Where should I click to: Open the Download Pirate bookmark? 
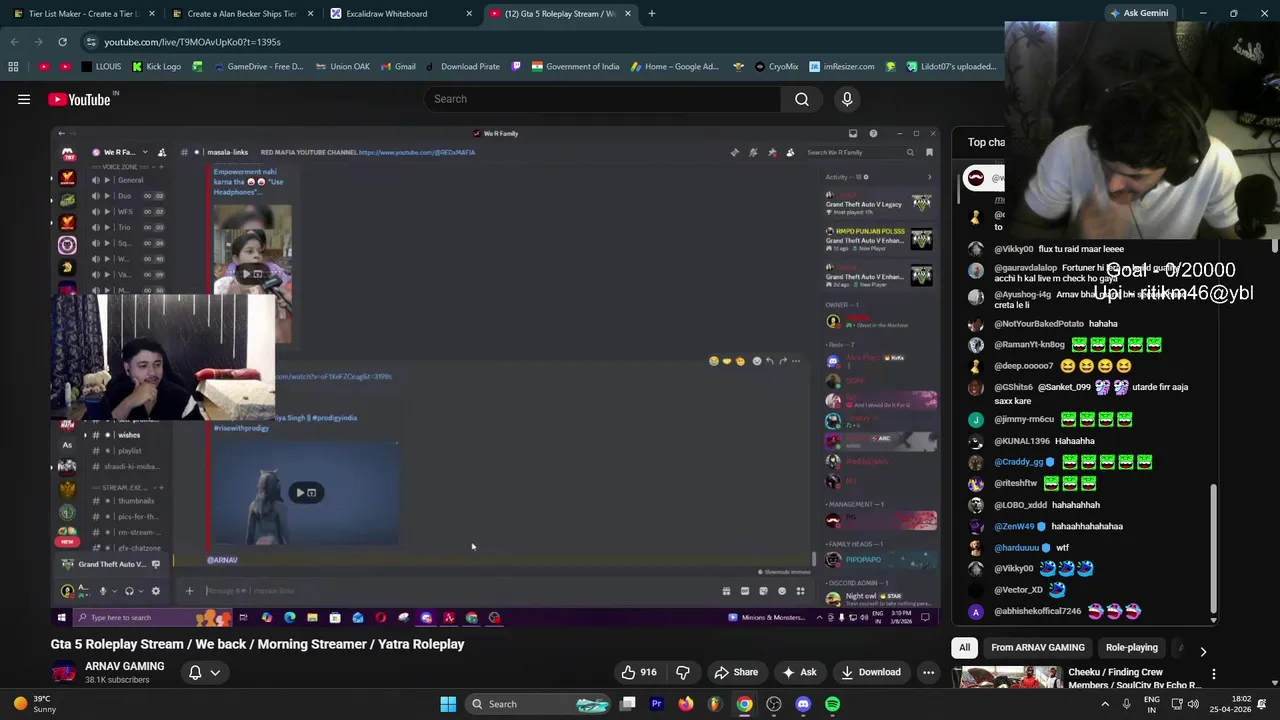(x=462, y=67)
